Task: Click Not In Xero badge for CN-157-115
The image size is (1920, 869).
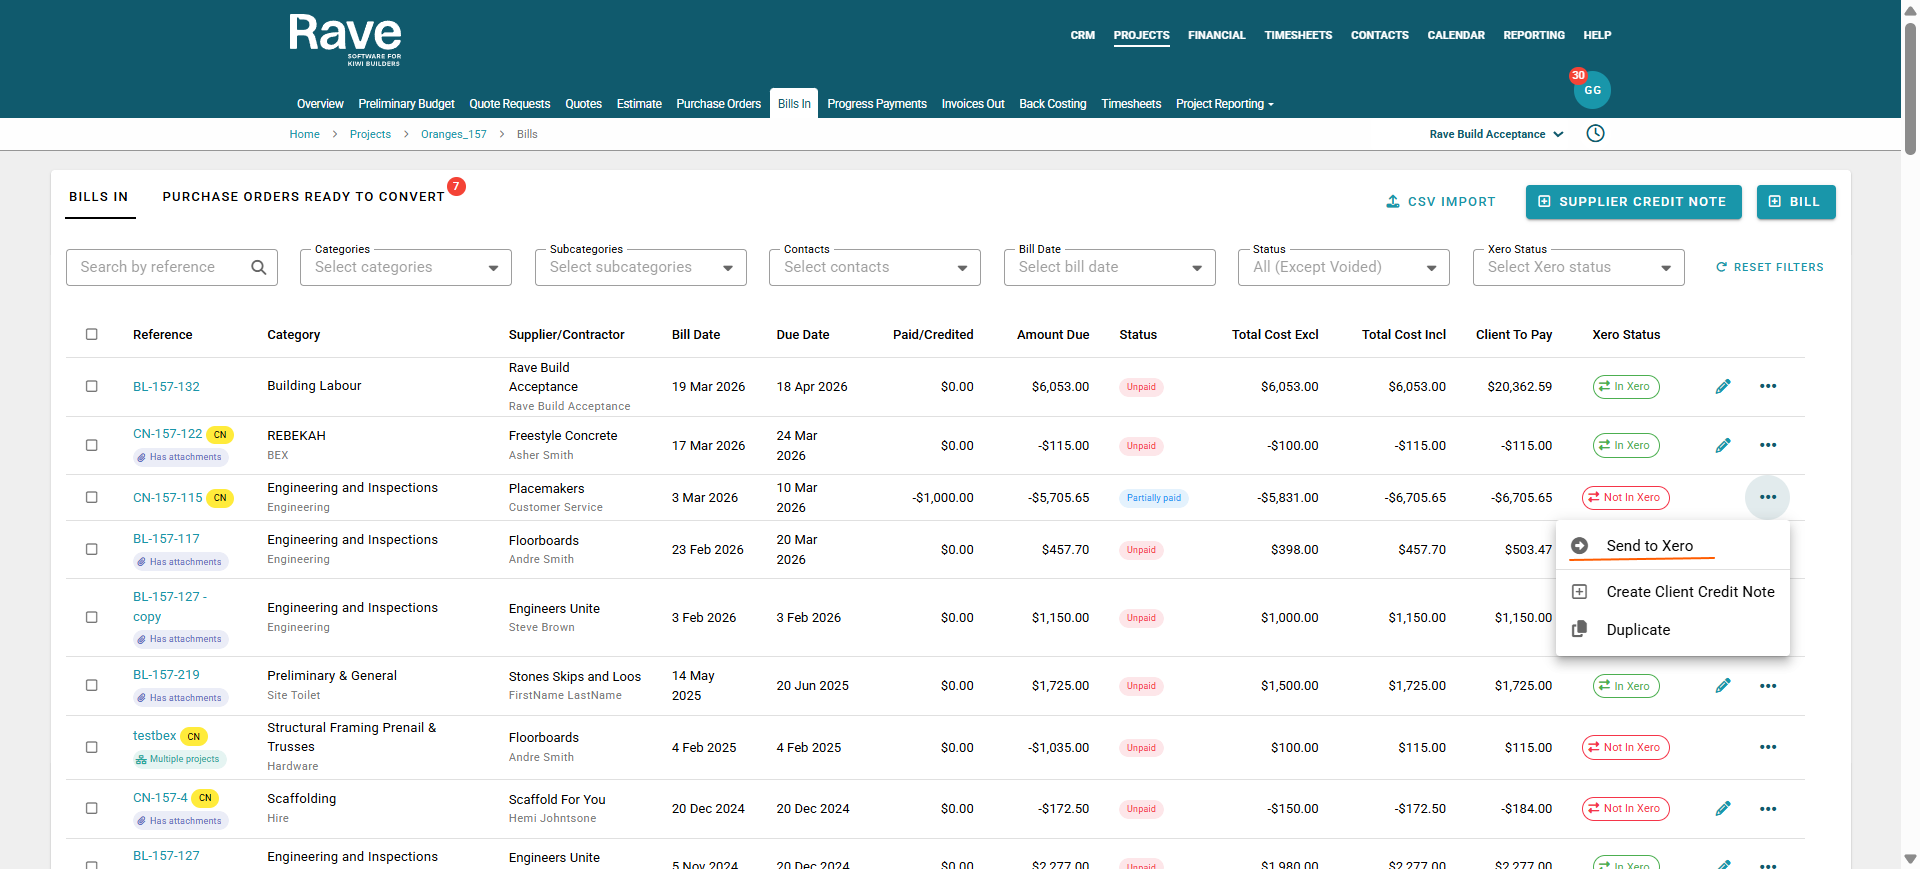Action: coord(1625,498)
